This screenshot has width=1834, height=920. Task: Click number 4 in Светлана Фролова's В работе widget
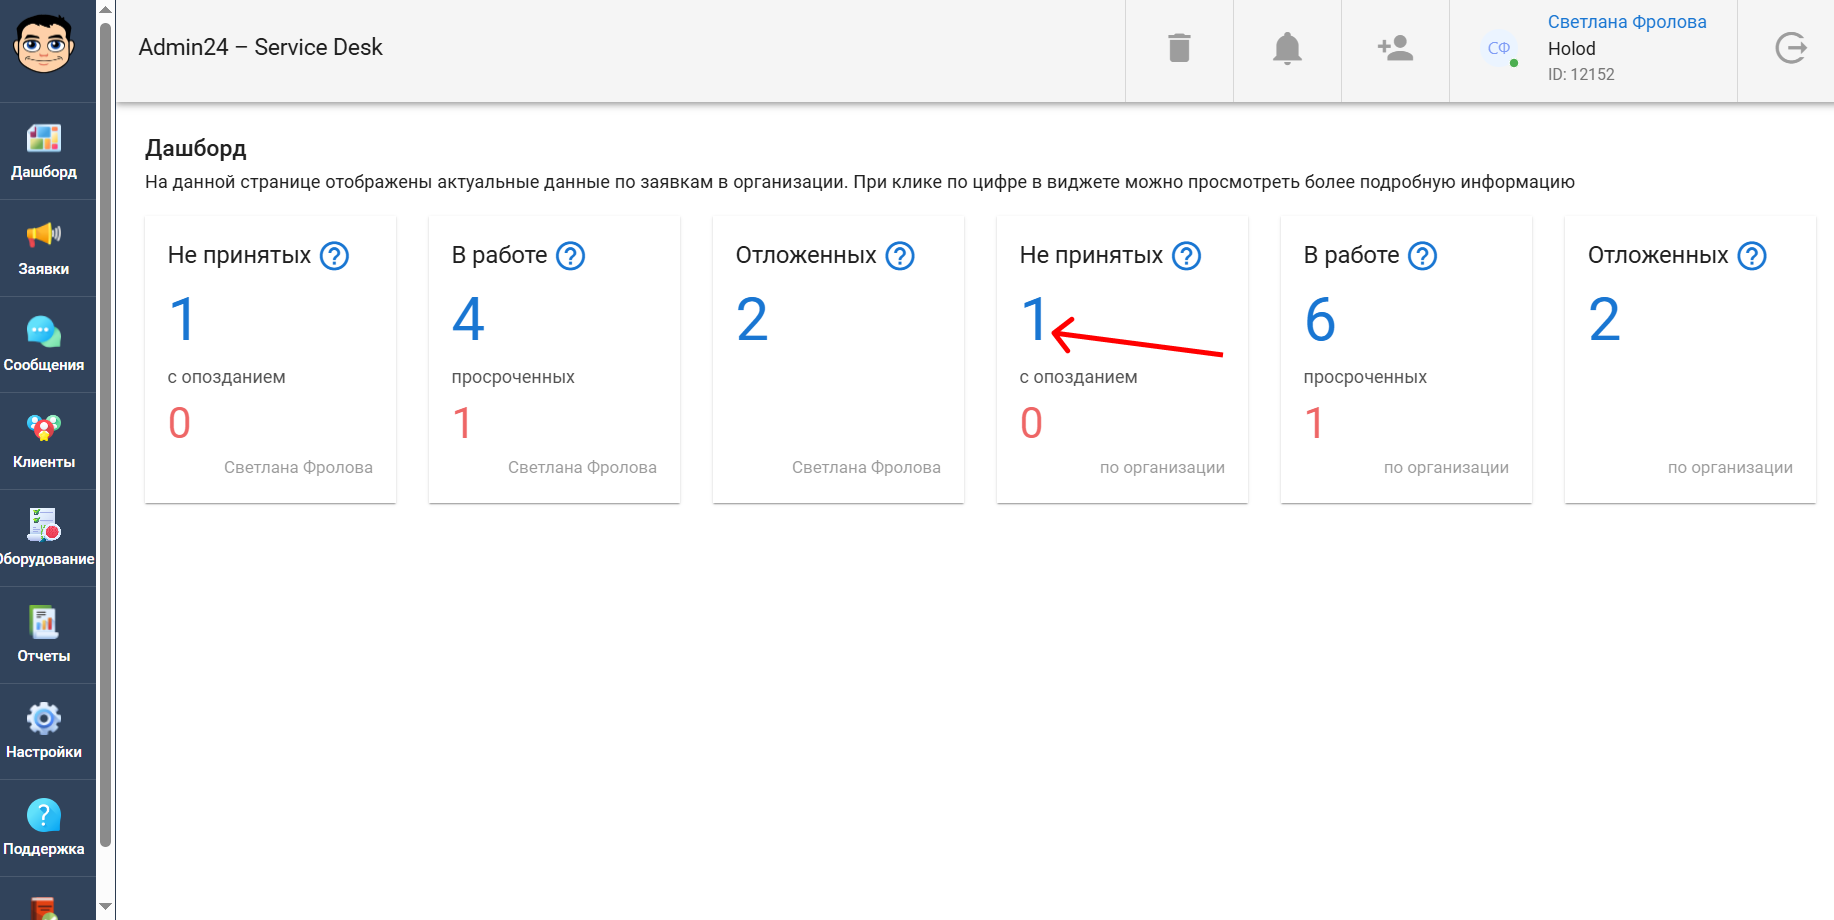point(468,320)
